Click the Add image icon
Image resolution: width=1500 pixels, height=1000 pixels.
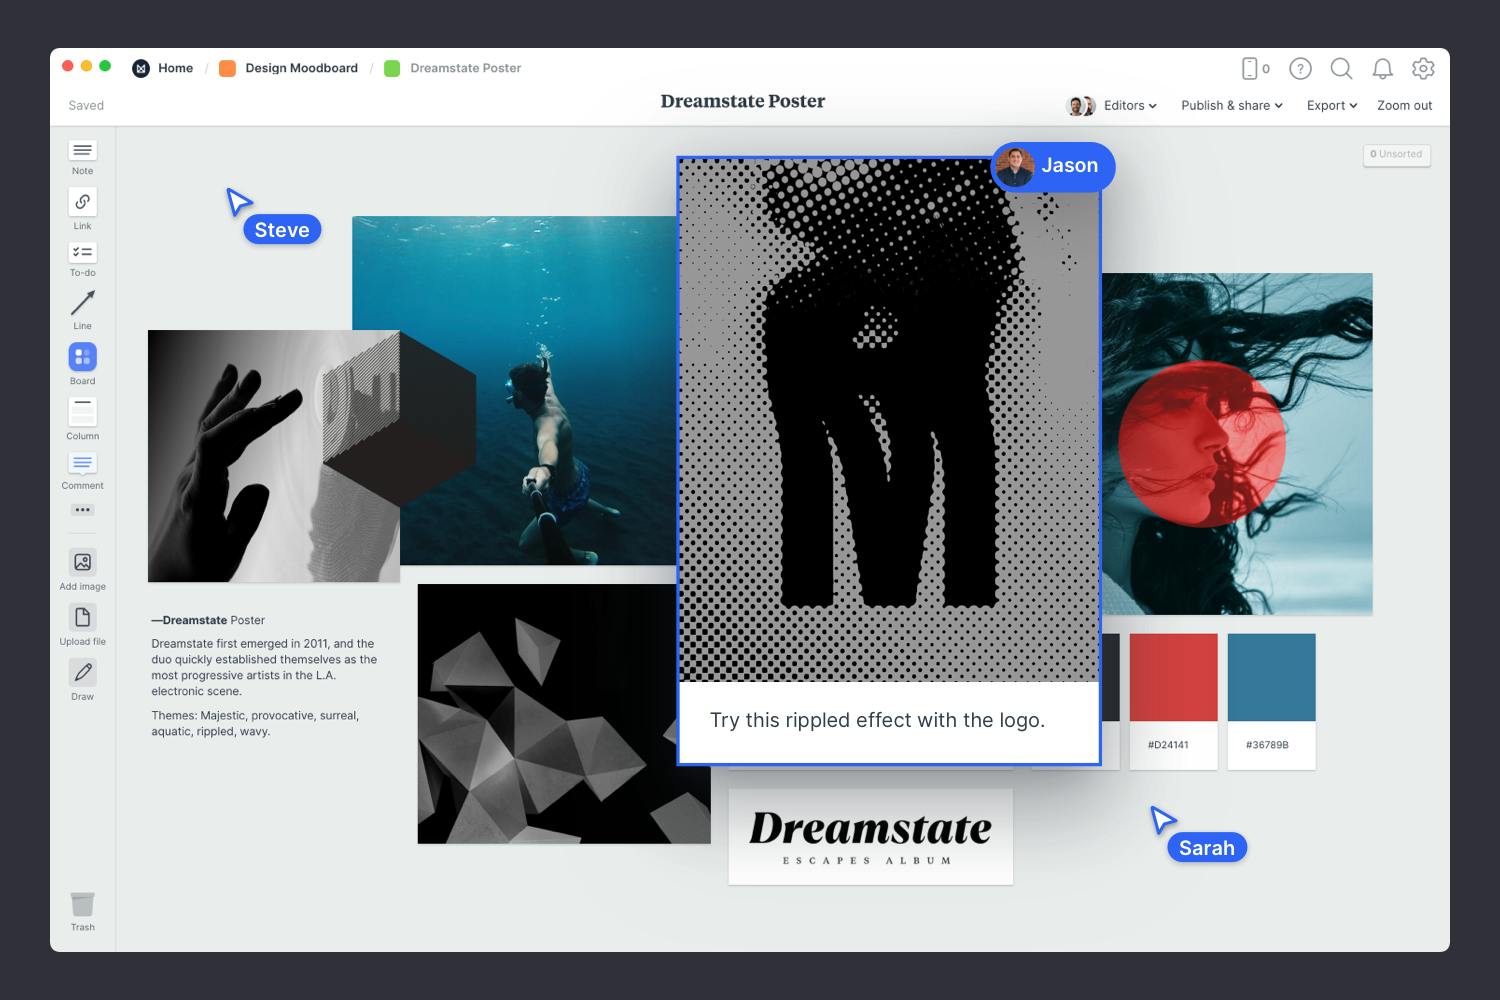point(82,562)
